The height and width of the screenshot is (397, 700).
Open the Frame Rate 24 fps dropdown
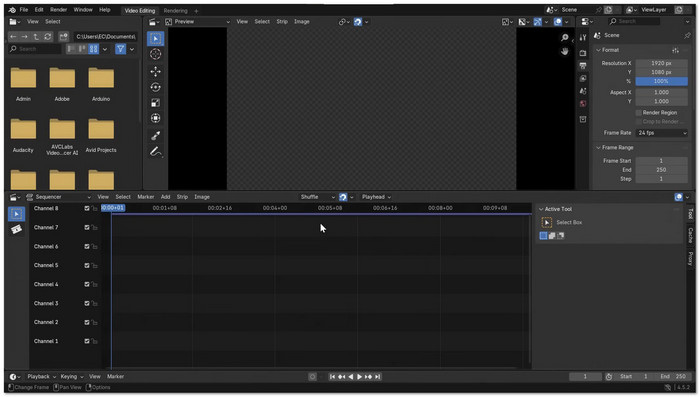pos(662,133)
